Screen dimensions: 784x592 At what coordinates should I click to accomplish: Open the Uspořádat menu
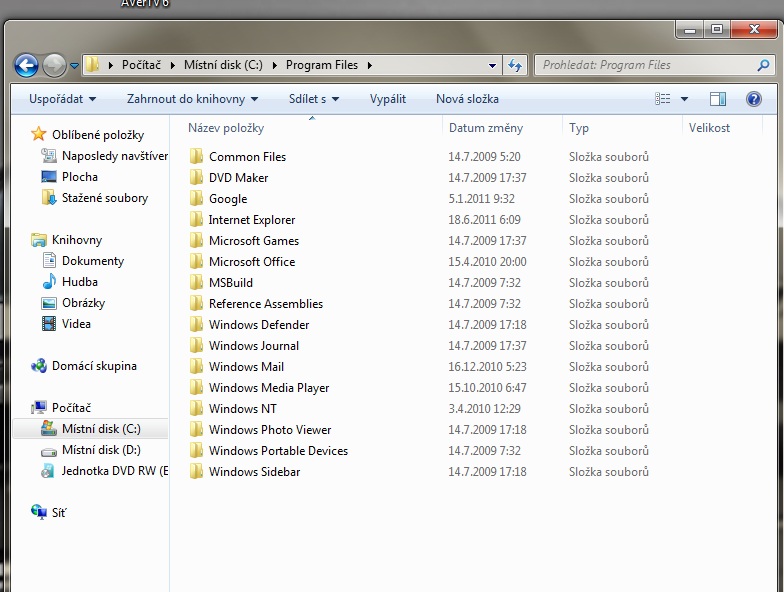(62, 99)
